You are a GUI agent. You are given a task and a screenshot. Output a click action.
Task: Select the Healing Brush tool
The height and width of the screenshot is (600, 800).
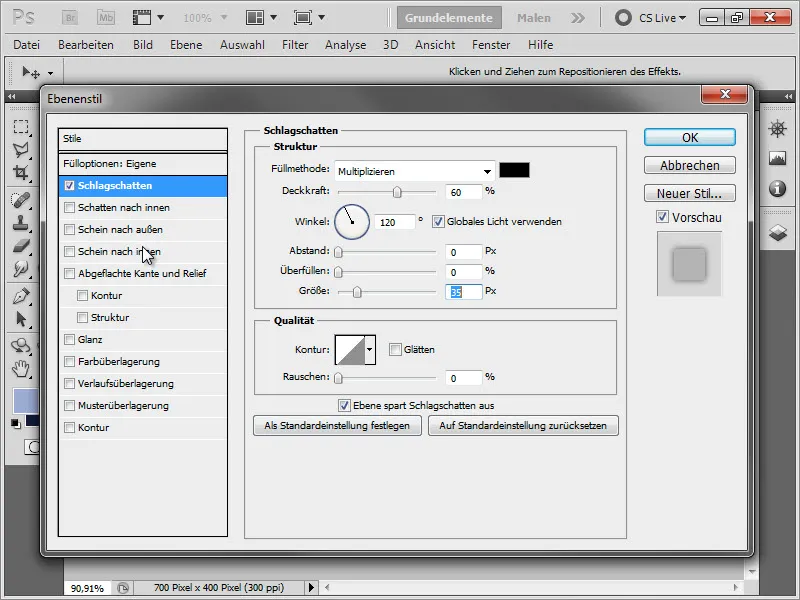coord(21,200)
